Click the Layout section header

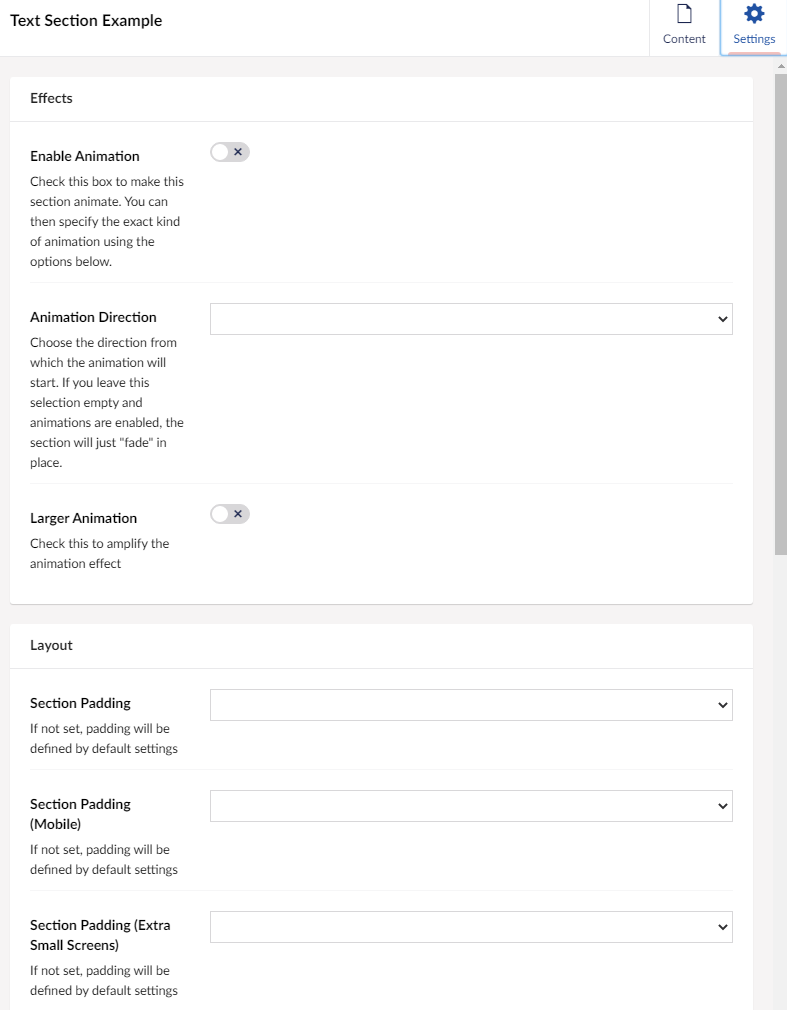tap(51, 645)
